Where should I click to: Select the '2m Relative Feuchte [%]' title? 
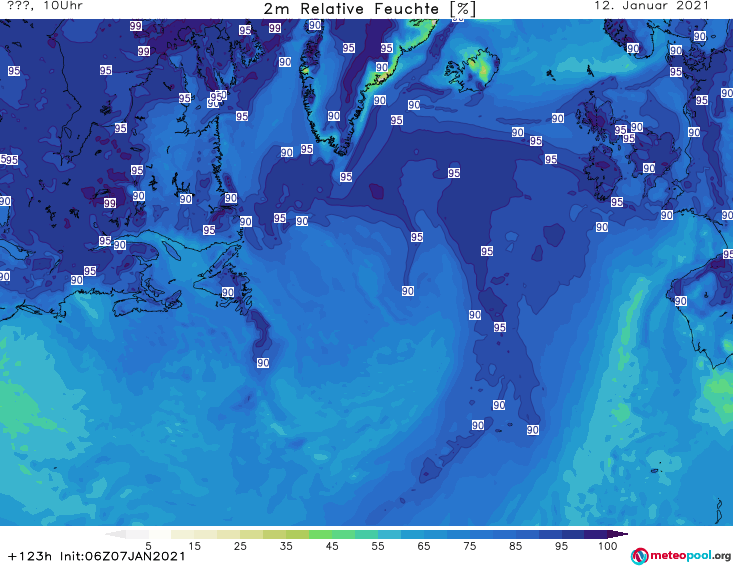(369, 9)
